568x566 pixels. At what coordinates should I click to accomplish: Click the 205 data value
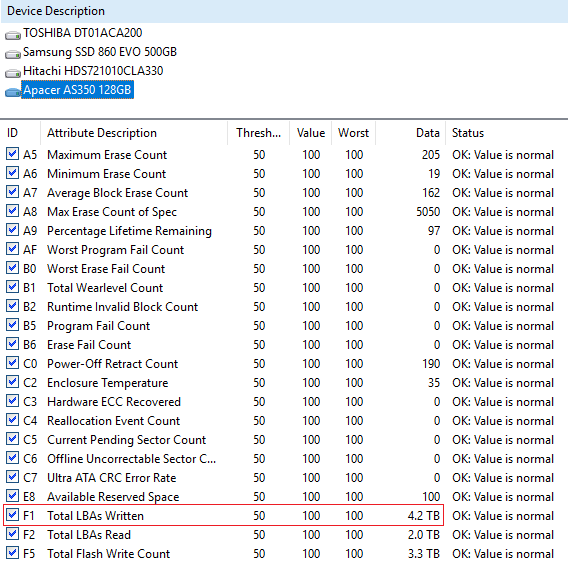431,155
